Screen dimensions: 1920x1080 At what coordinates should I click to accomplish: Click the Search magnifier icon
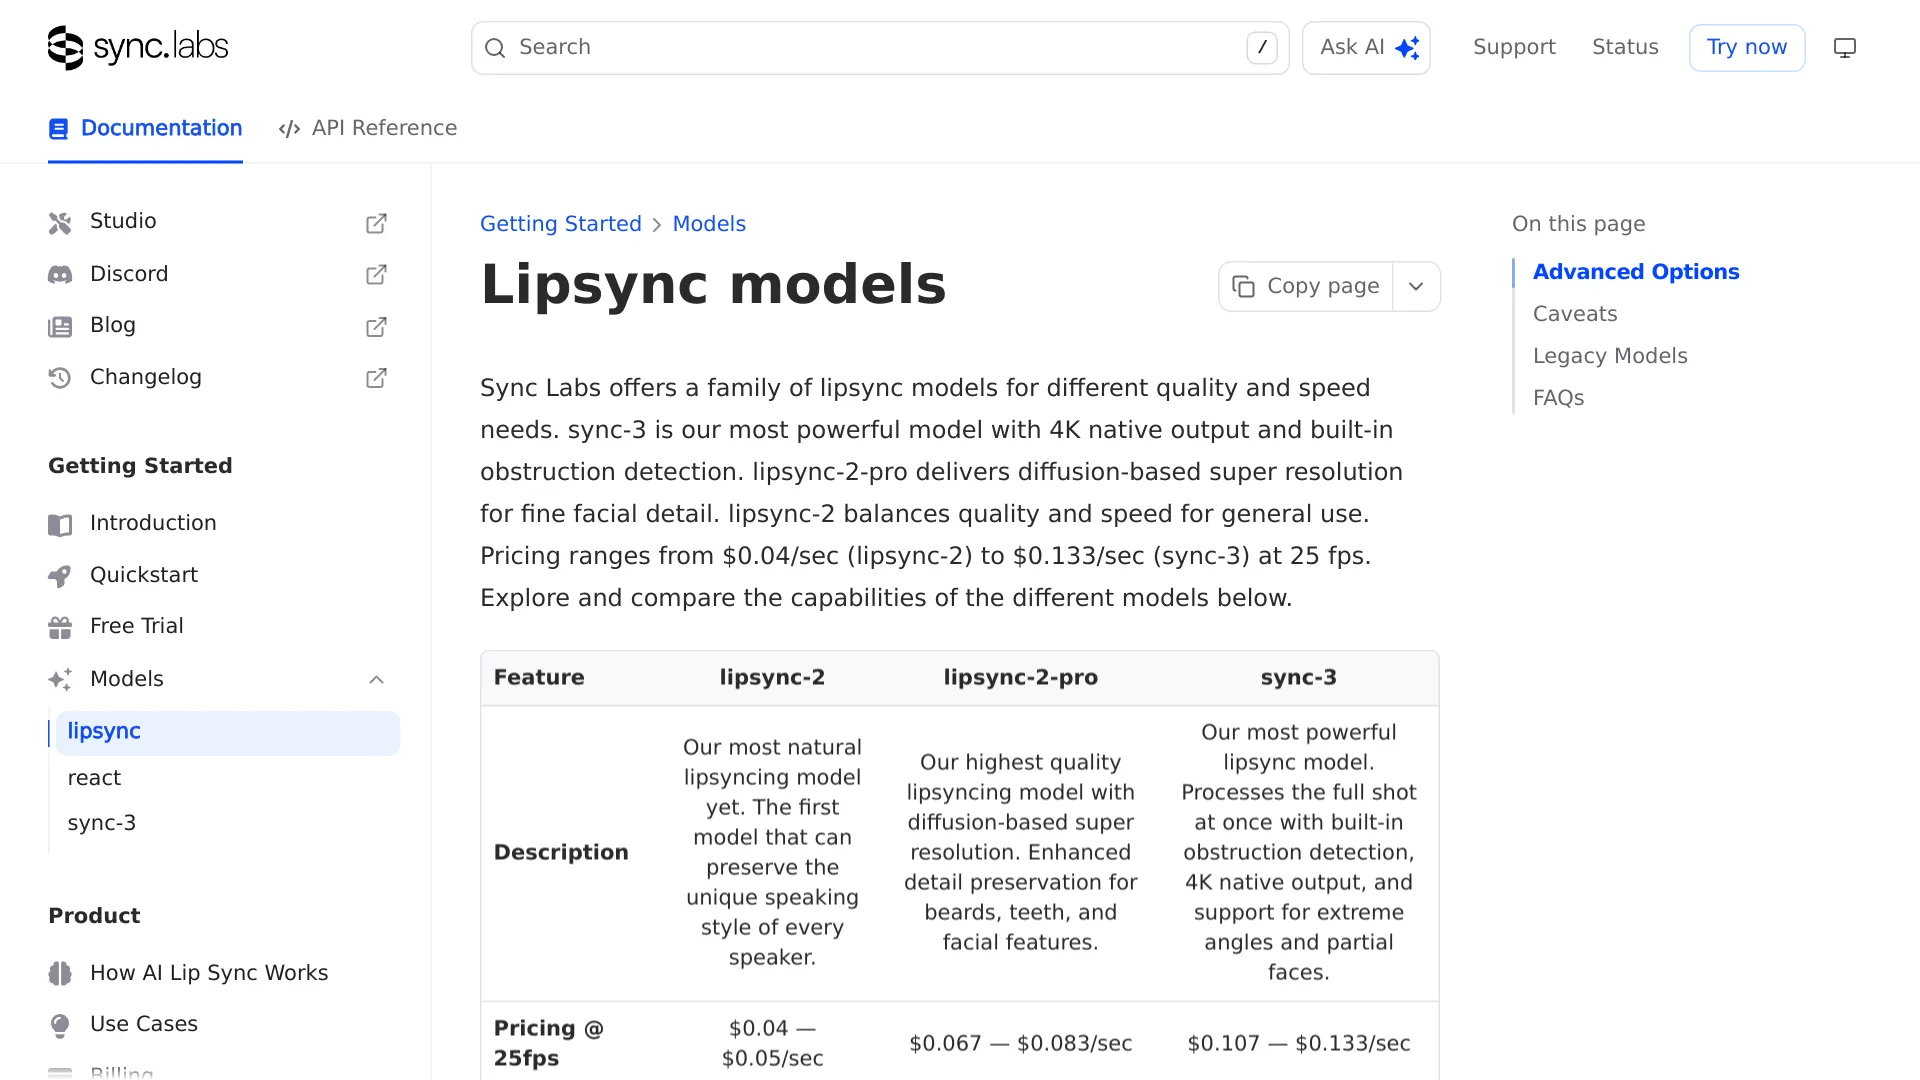(495, 48)
